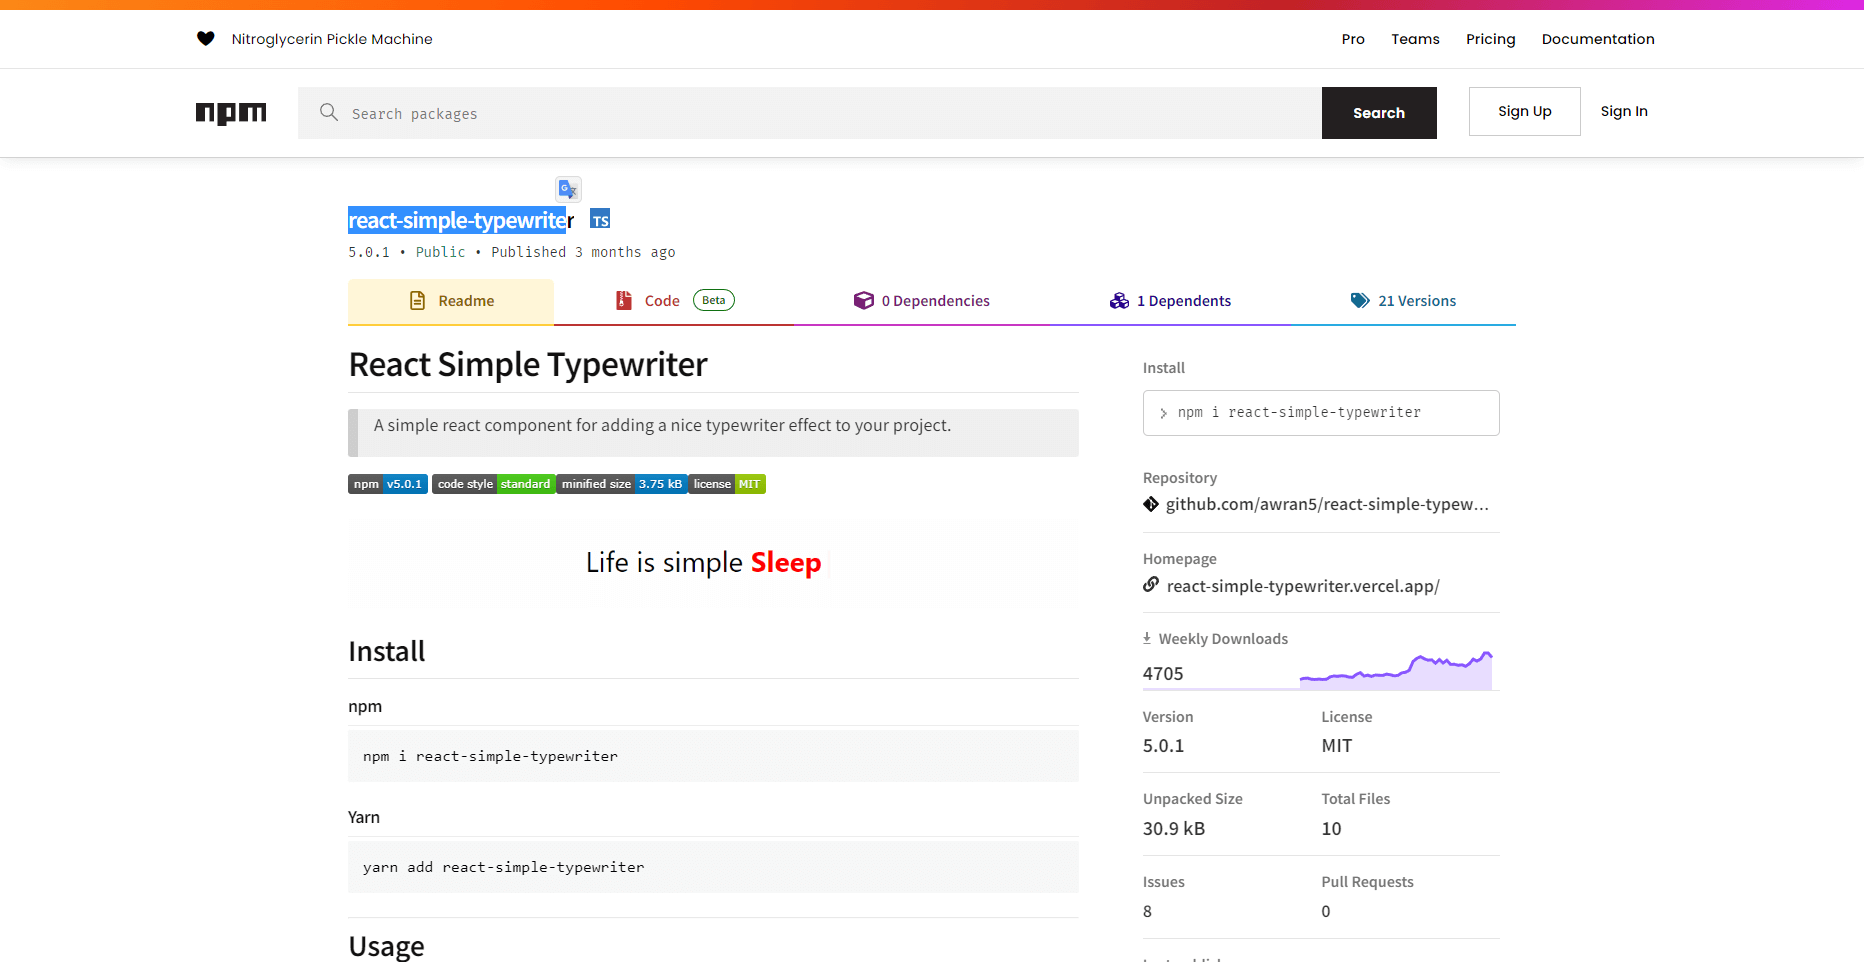Click the yarn add code block
The width and height of the screenshot is (1864, 962).
click(x=713, y=867)
